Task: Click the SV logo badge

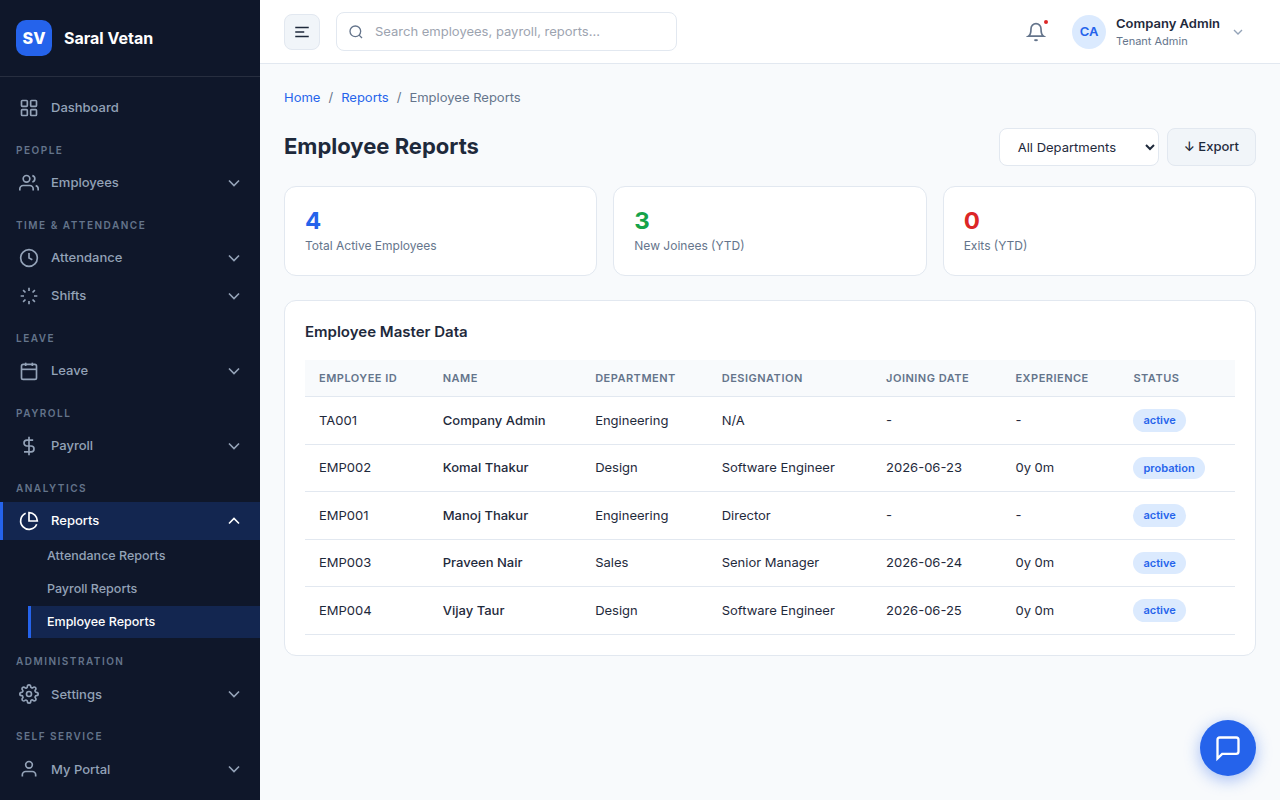Action: tap(34, 38)
